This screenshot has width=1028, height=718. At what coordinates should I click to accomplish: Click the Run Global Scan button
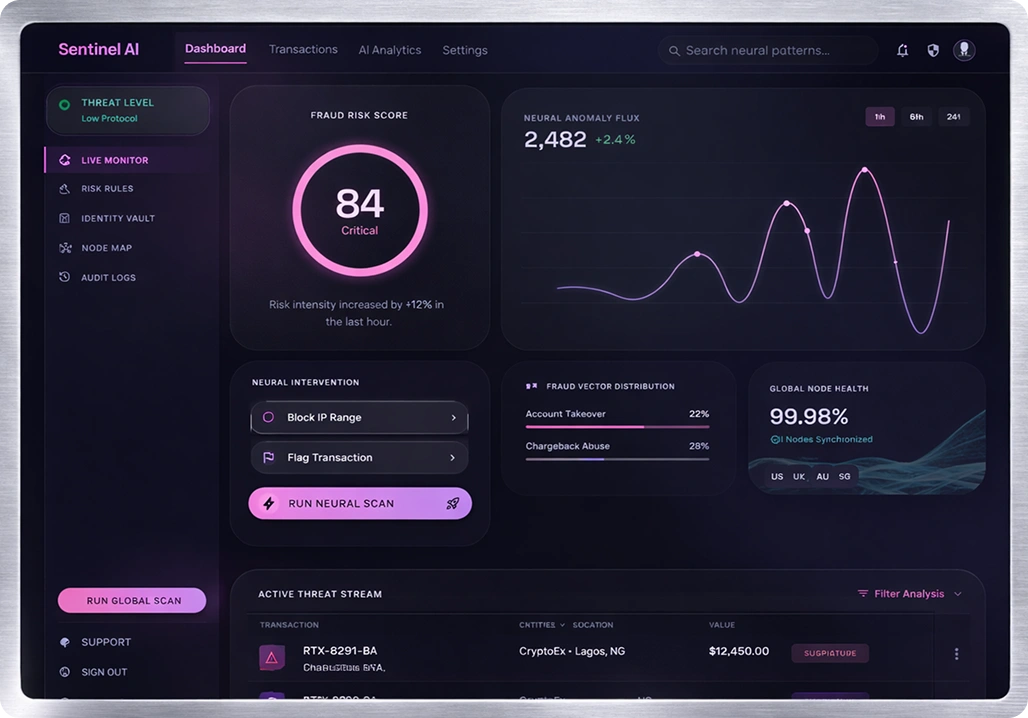pos(132,601)
